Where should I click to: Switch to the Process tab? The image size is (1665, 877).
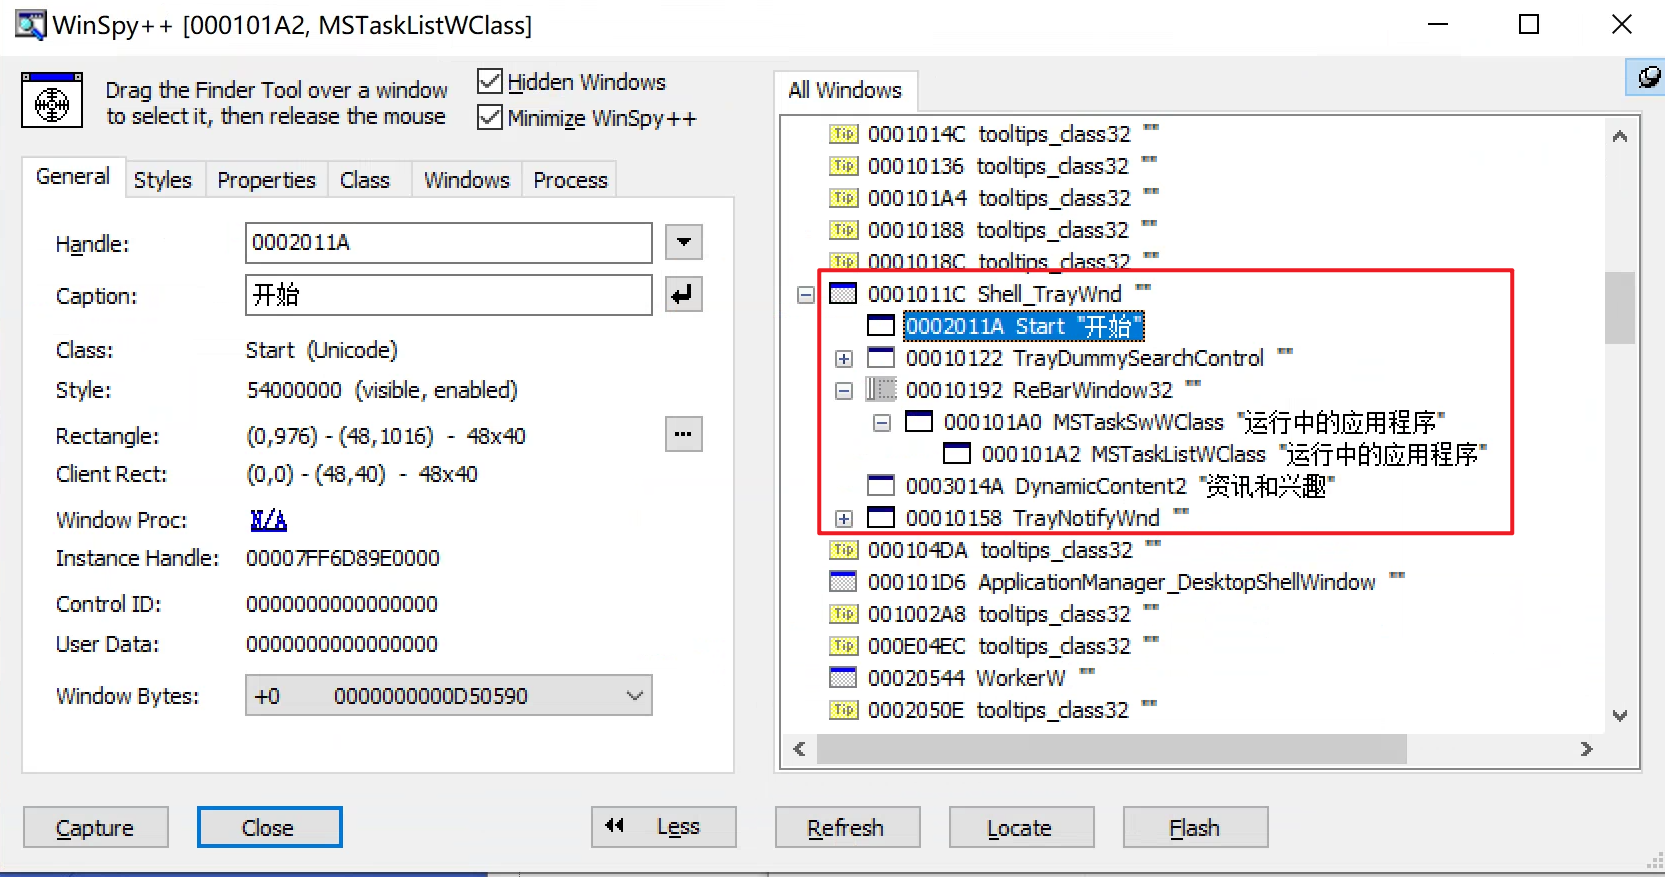[x=571, y=180]
